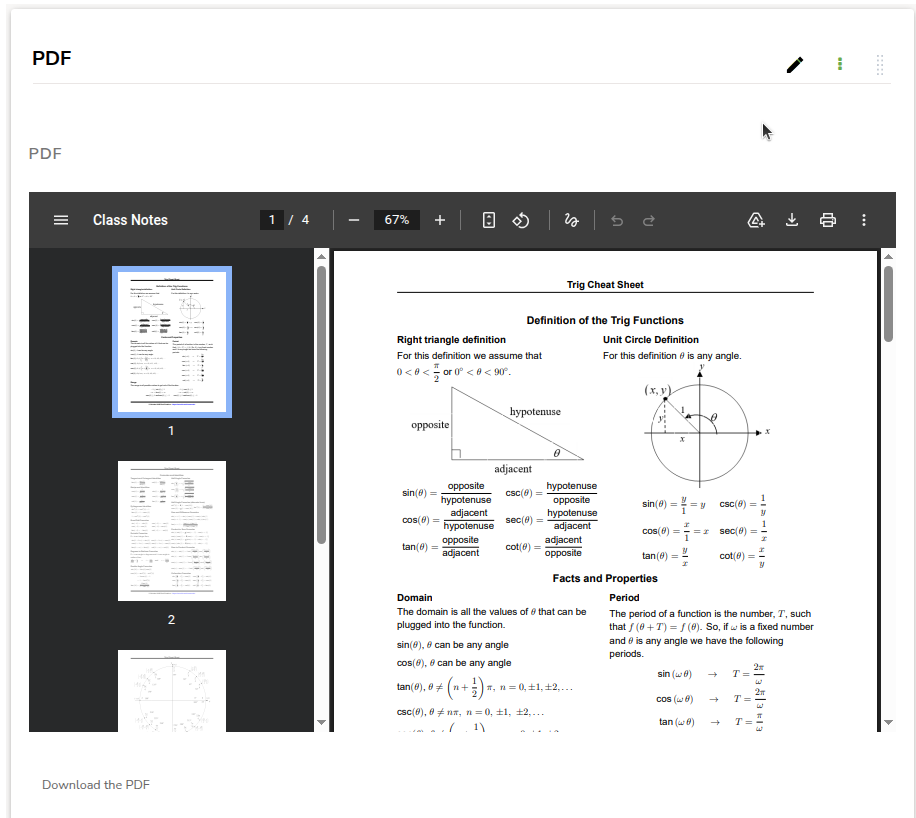
Task: Click the Trig Cheat Sheet heading
Action: tap(605, 285)
